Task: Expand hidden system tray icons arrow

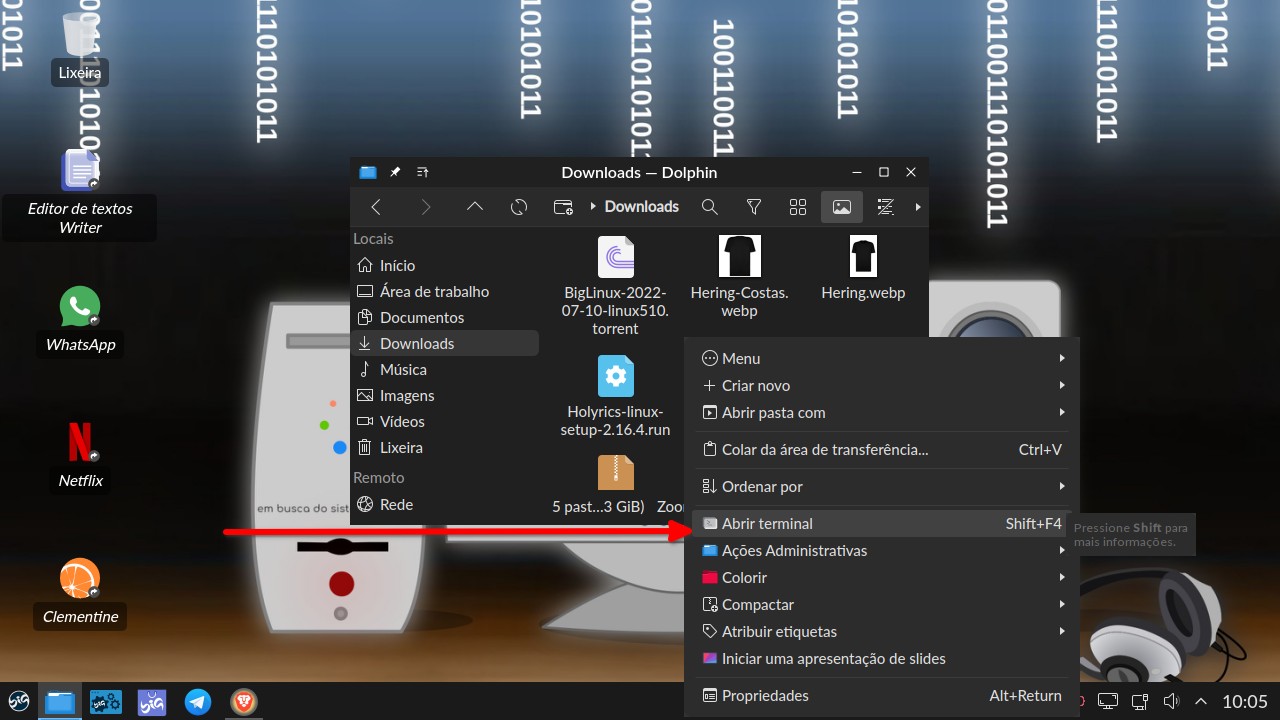Action: pos(1201,701)
